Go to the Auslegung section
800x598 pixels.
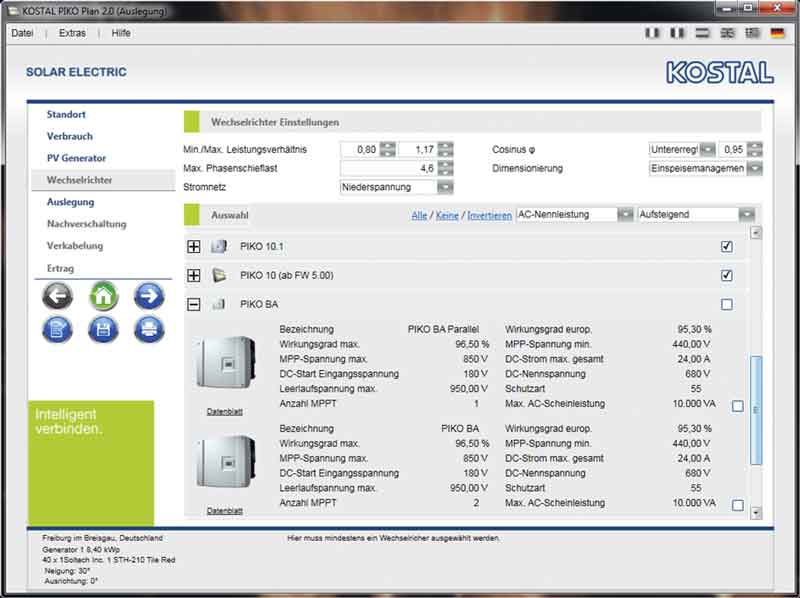click(x=70, y=202)
